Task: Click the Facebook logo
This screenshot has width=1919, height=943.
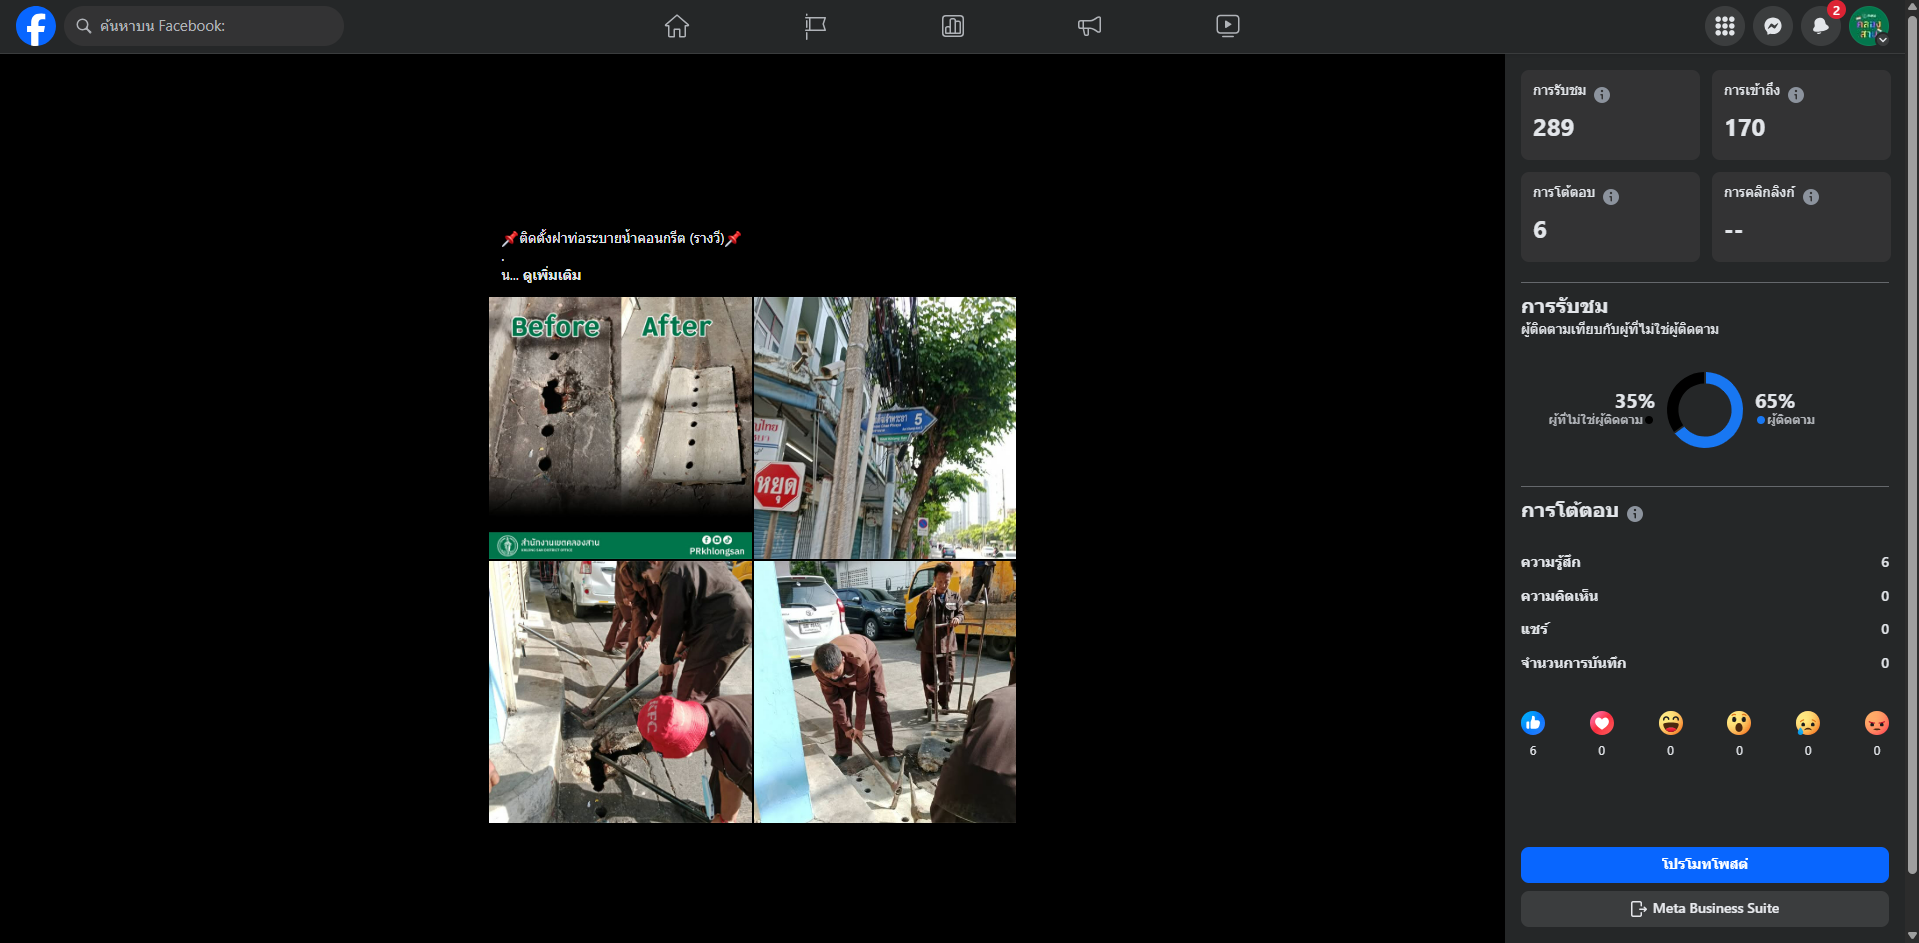Action: [x=36, y=26]
